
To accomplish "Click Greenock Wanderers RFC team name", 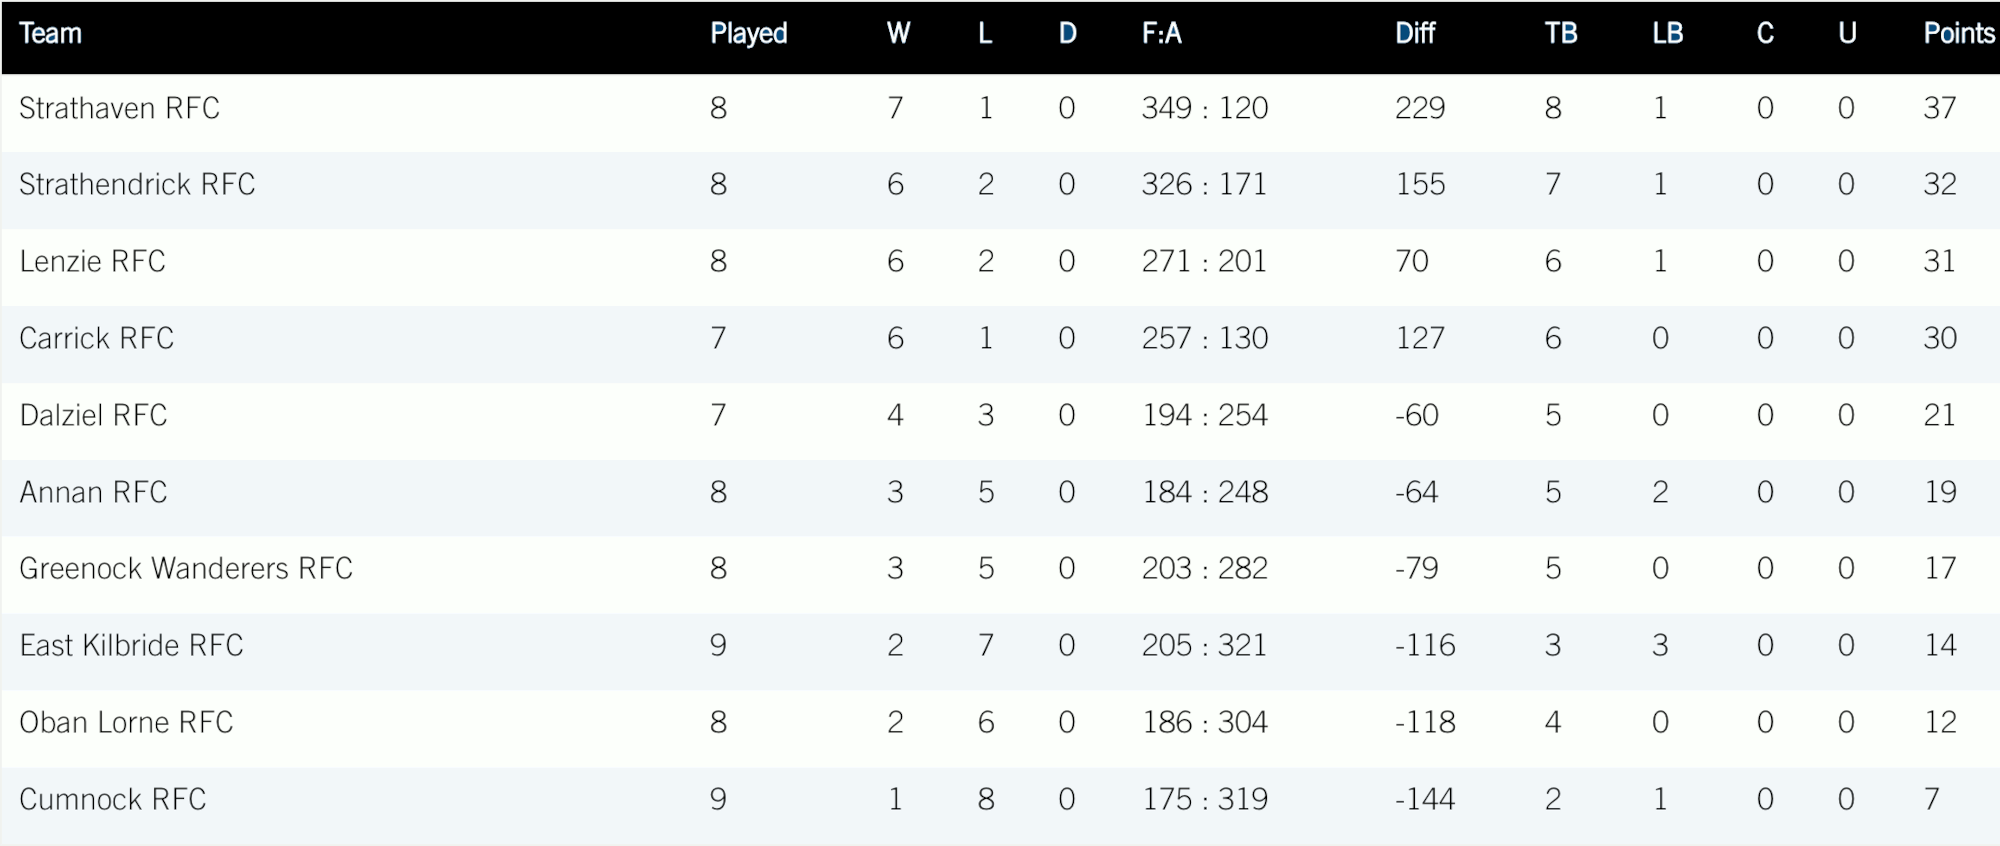I will [x=186, y=569].
